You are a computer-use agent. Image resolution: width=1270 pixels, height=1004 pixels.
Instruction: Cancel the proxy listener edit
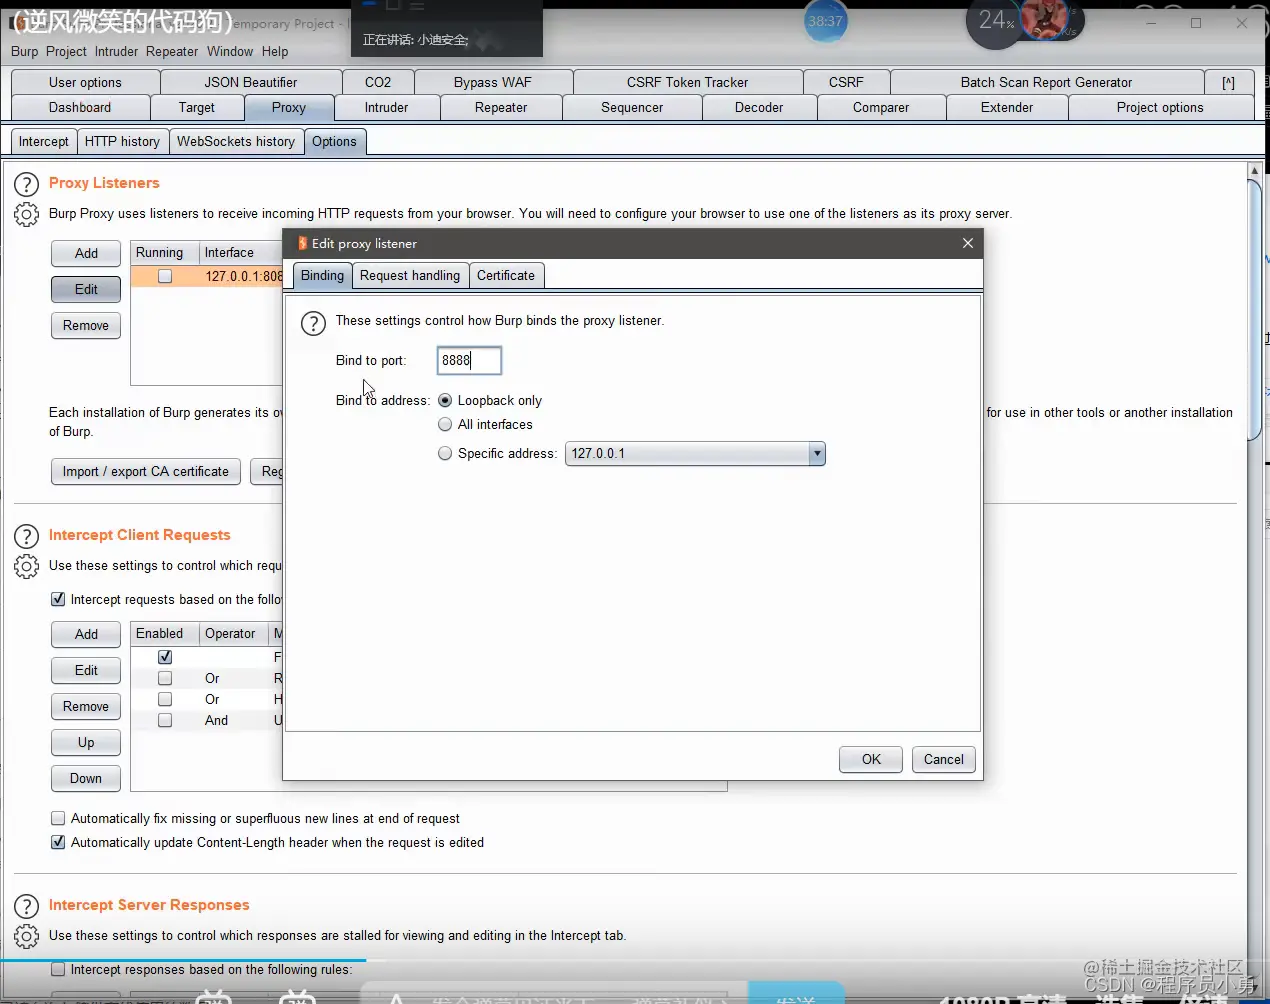point(943,759)
